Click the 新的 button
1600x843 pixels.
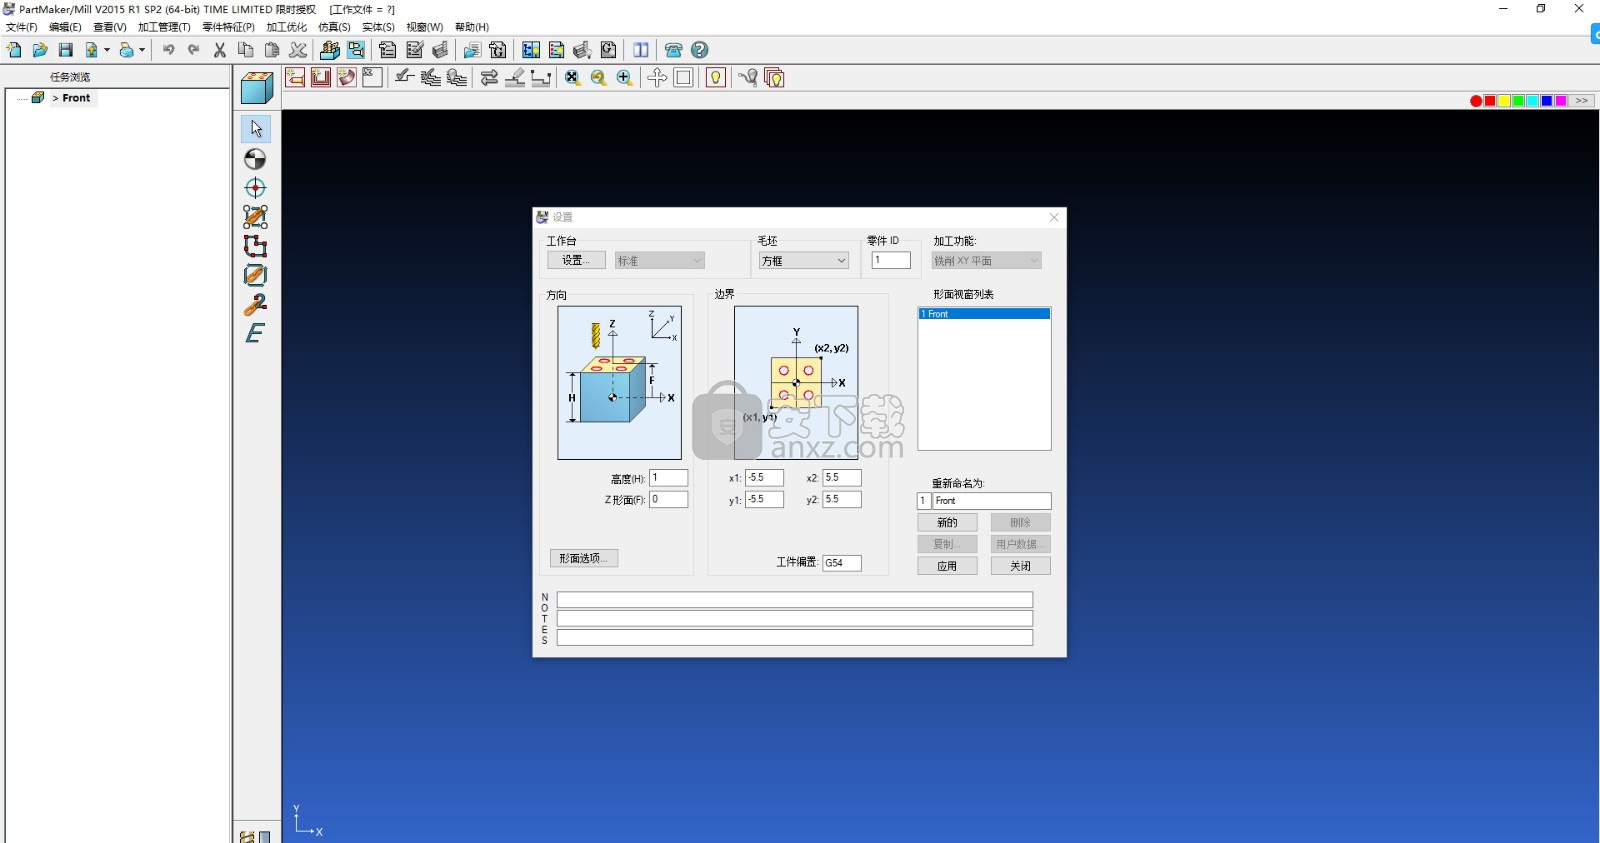click(x=947, y=523)
